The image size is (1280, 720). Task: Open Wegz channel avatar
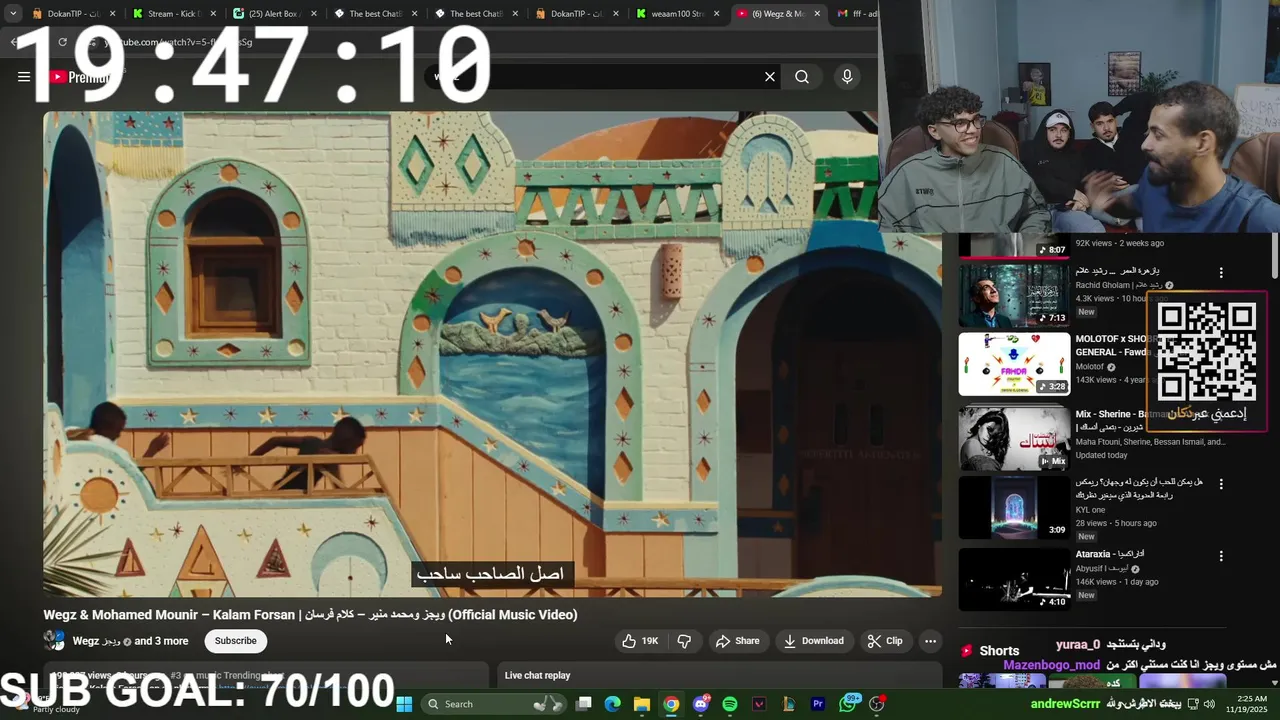(54, 641)
